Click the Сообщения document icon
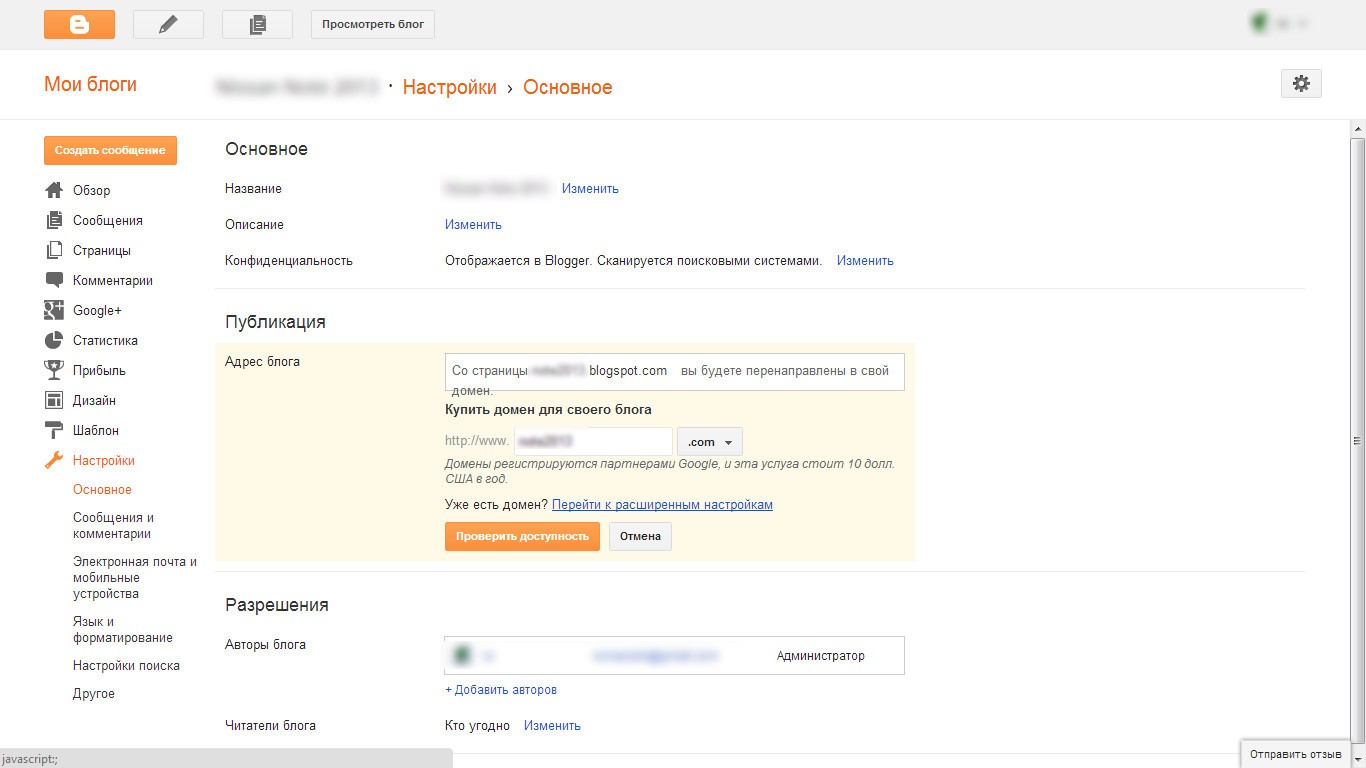Viewport: 1366px width, 768px height. pyautogui.click(x=54, y=220)
